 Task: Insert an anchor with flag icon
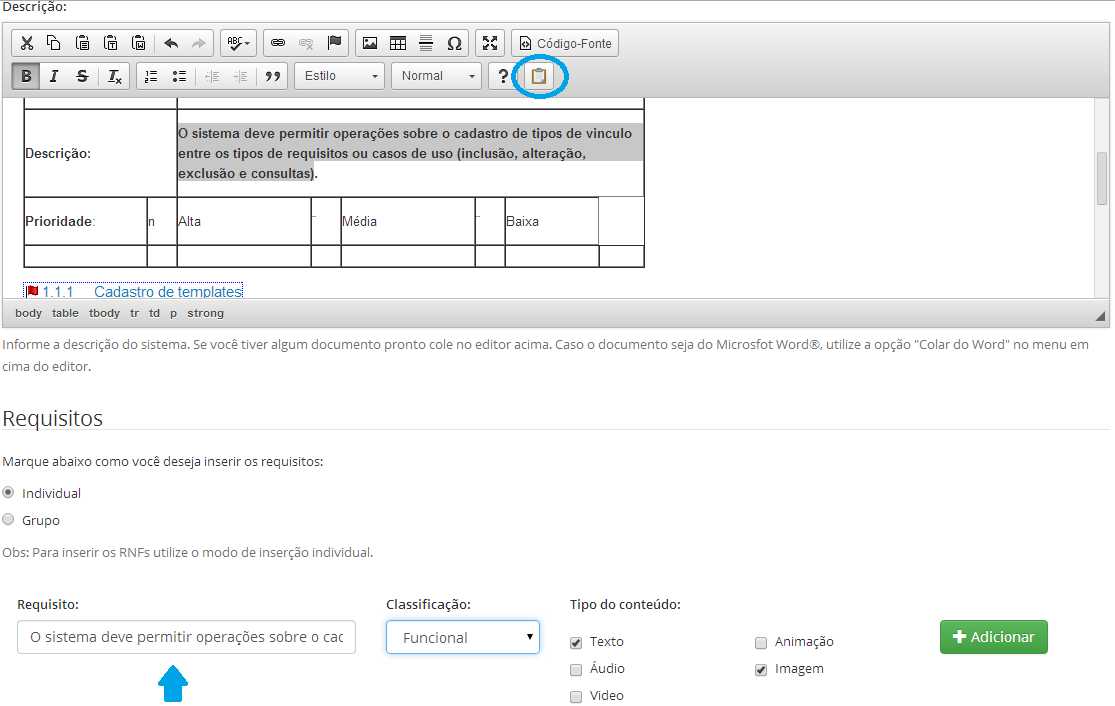334,43
